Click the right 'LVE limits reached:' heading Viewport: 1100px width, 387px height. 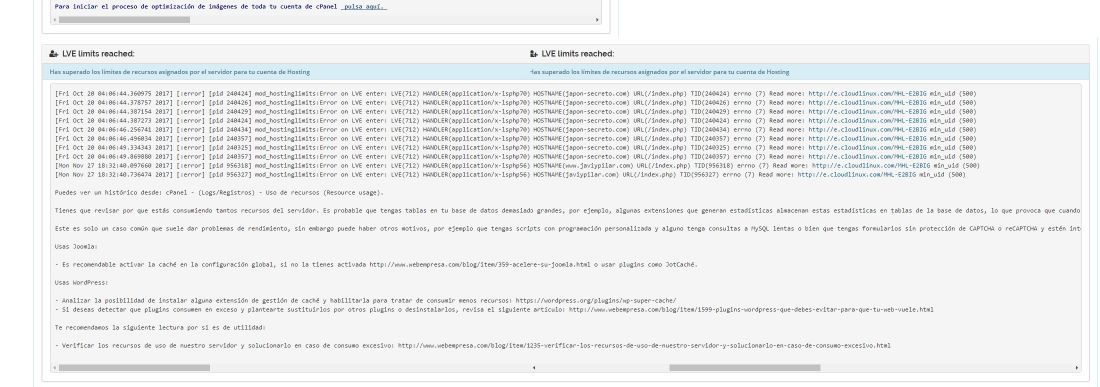[577, 54]
